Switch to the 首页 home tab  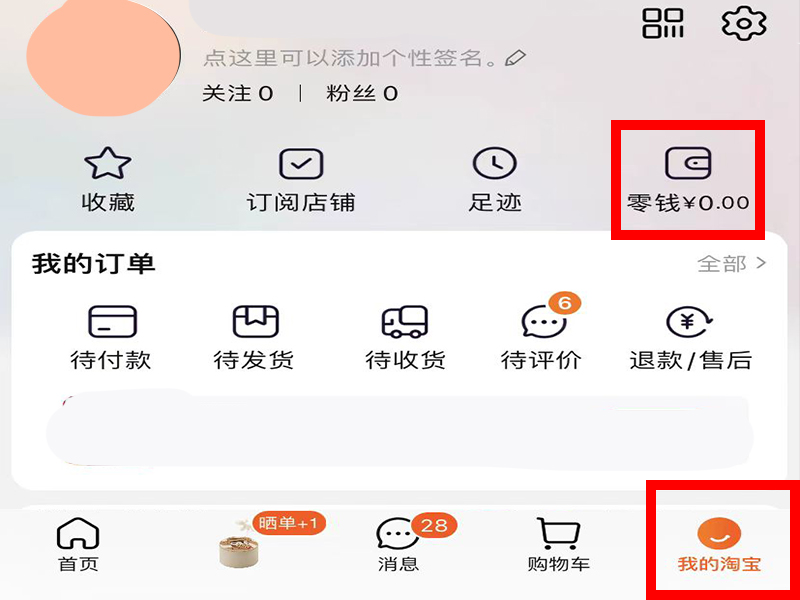click(x=78, y=545)
